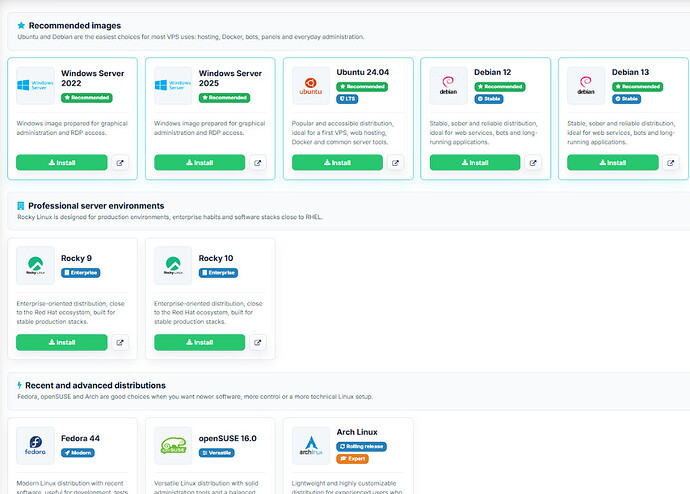Image resolution: width=690 pixels, height=494 pixels.
Task: Install the Ubuntu 24.04 image
Action: click(x=337, y=162)
